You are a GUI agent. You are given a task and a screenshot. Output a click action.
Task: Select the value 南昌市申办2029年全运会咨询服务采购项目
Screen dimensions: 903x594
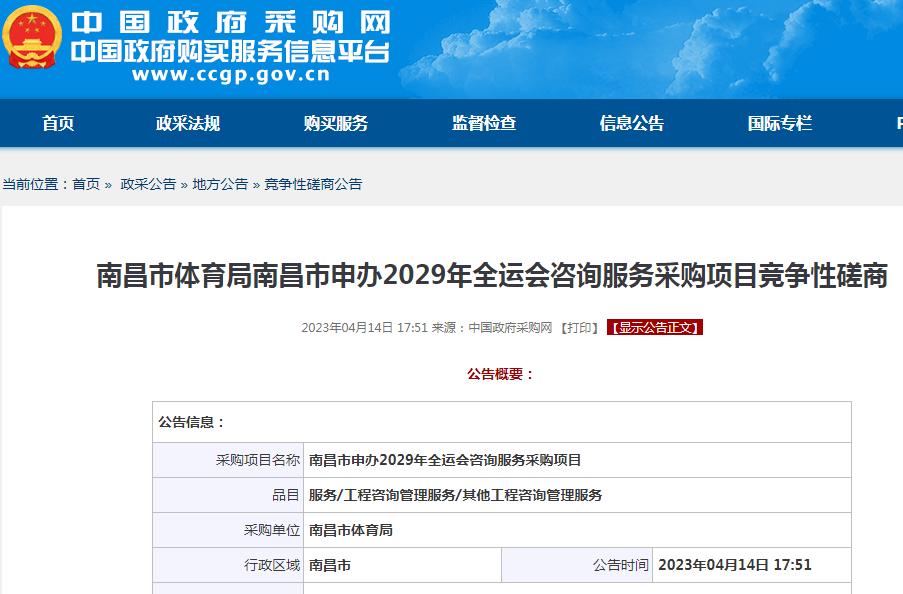coord(445,460)
